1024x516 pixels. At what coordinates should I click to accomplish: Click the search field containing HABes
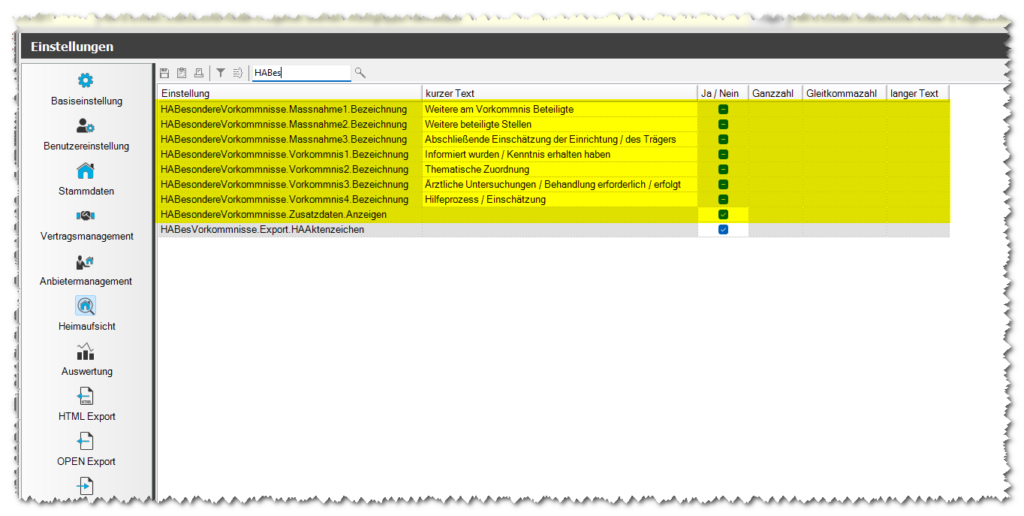(302, 73)
